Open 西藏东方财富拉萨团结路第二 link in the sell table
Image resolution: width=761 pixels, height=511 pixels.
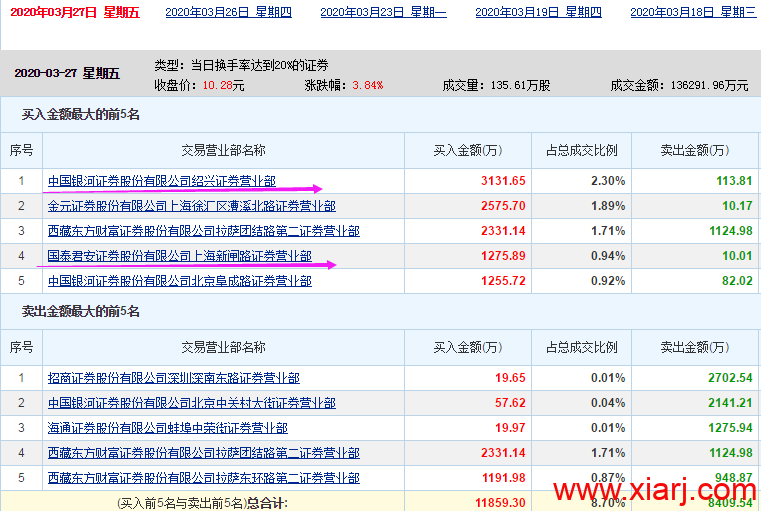coord(204,453)
